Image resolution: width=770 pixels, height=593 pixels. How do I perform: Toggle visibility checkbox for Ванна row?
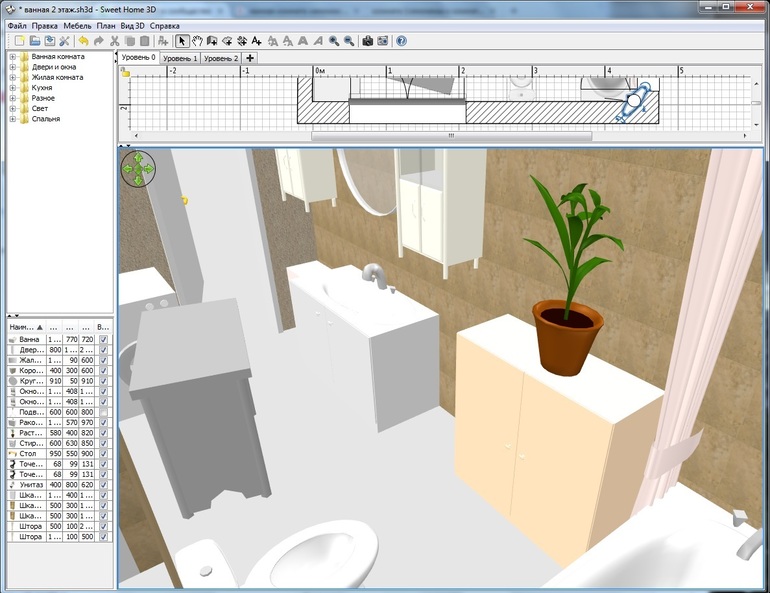[x=104, y=340]
